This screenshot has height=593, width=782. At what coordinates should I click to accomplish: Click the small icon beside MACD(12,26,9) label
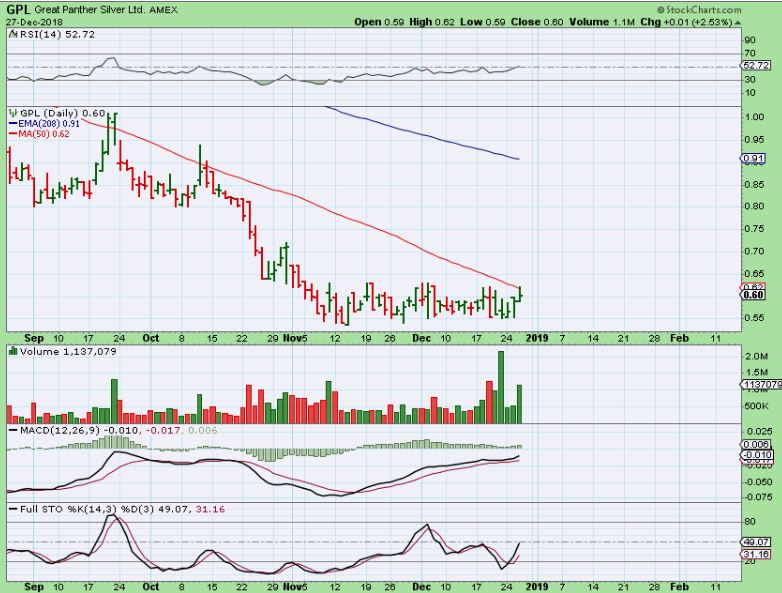[x=11, y=430]
